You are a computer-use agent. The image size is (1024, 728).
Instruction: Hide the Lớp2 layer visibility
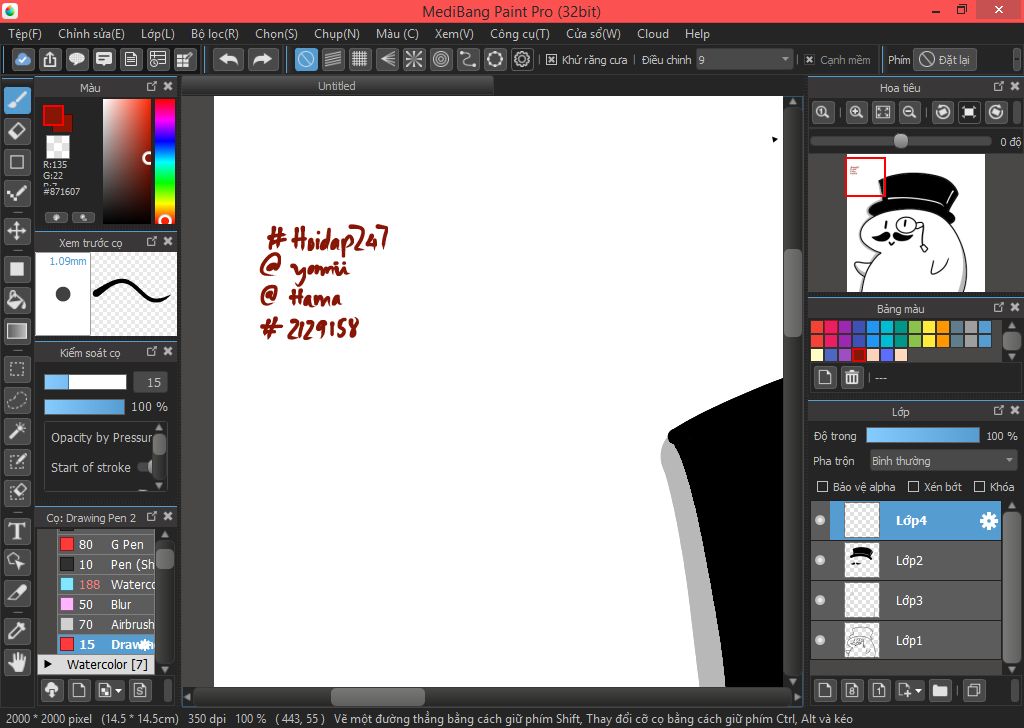tap(820, 561)
